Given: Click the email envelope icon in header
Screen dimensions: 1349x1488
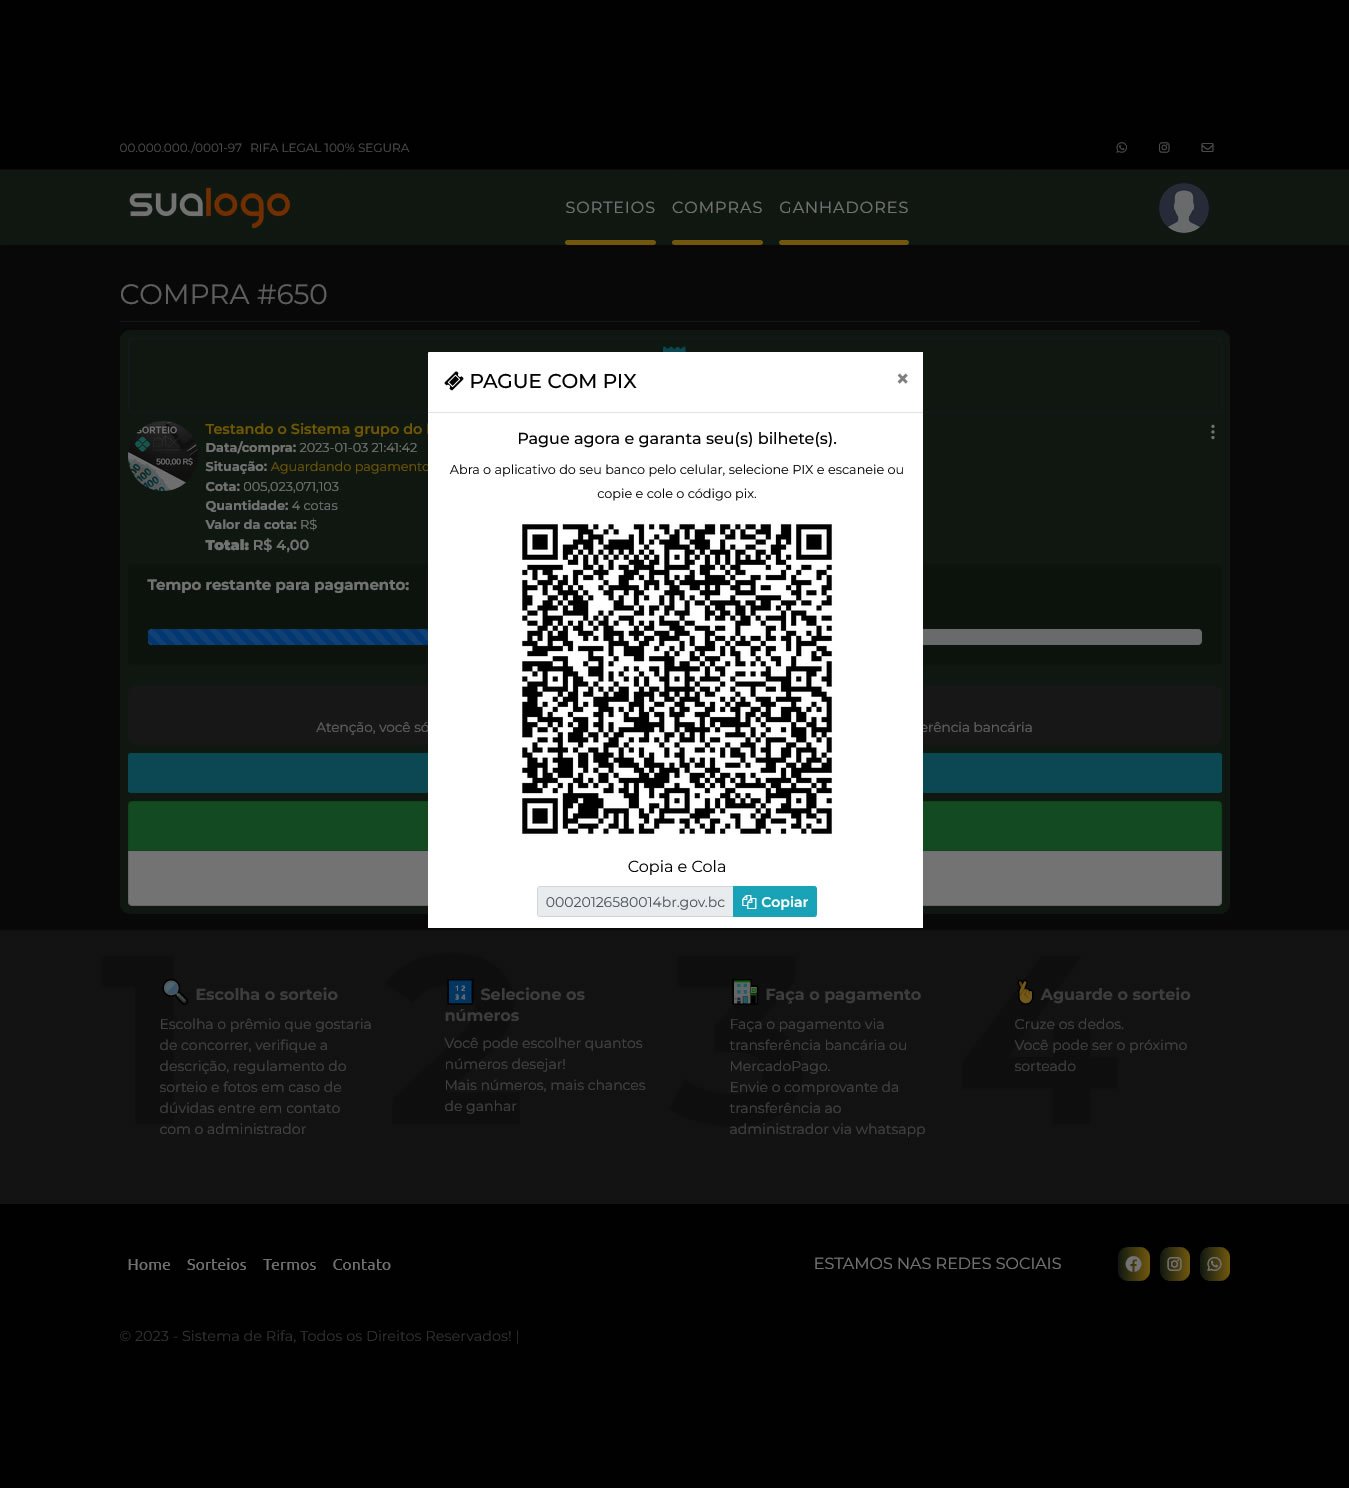Looking at the screenshot, I should pyautogui.click(x=1207, y=147).
